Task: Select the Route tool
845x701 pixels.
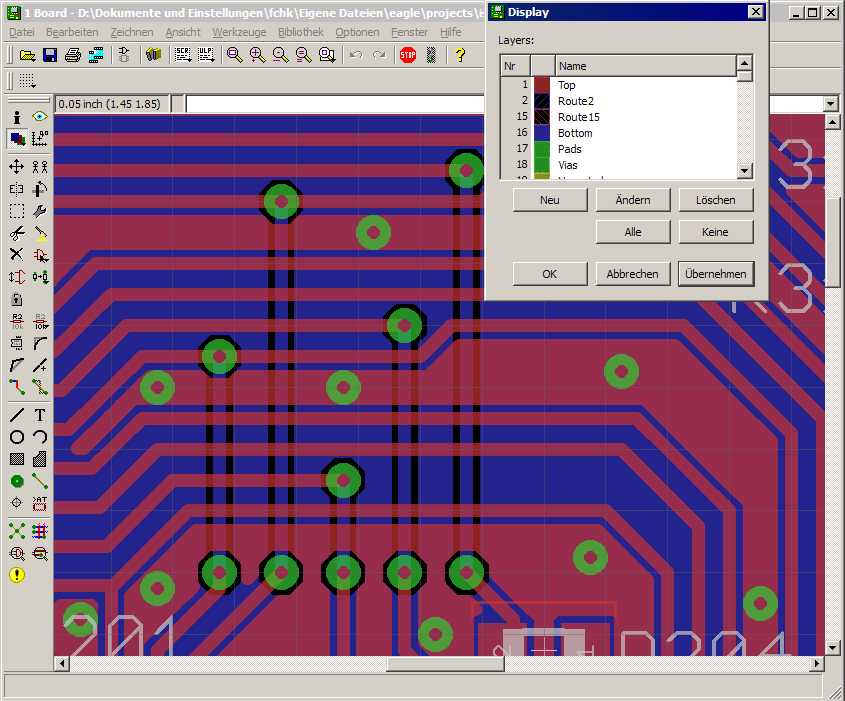Action: pos(17,386)
